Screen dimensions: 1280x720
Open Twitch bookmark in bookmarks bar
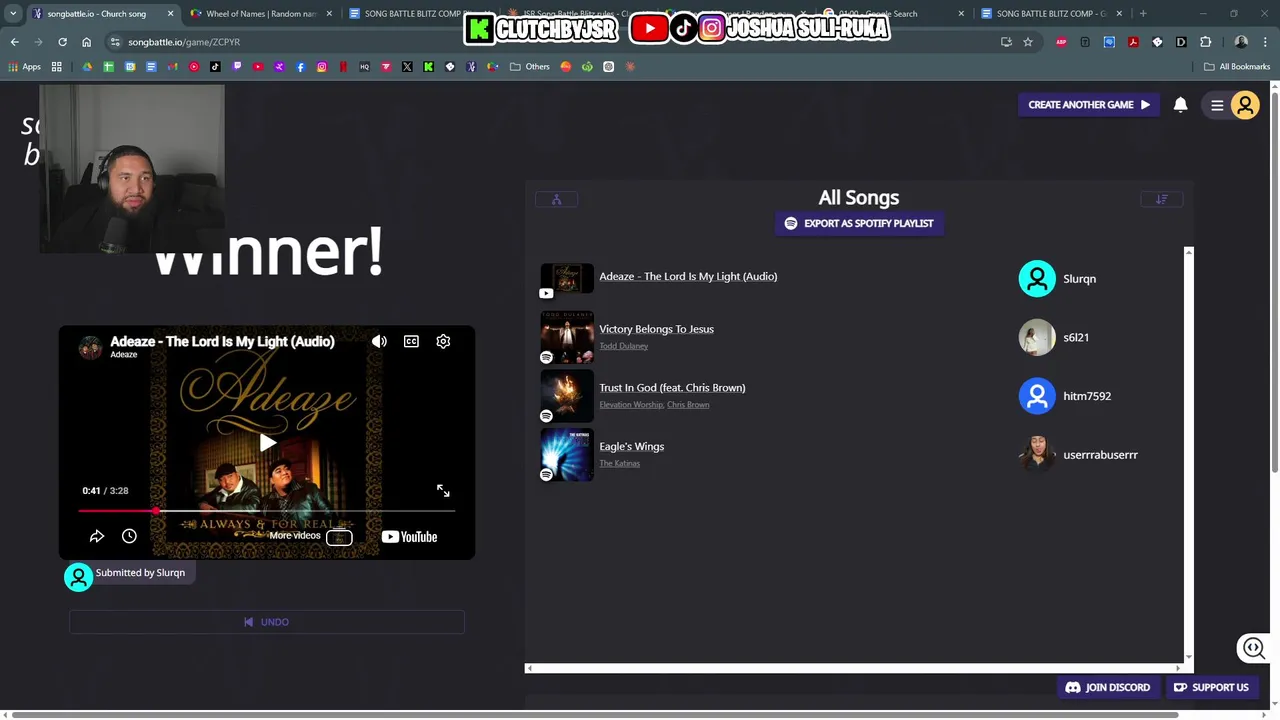point(237,67)
